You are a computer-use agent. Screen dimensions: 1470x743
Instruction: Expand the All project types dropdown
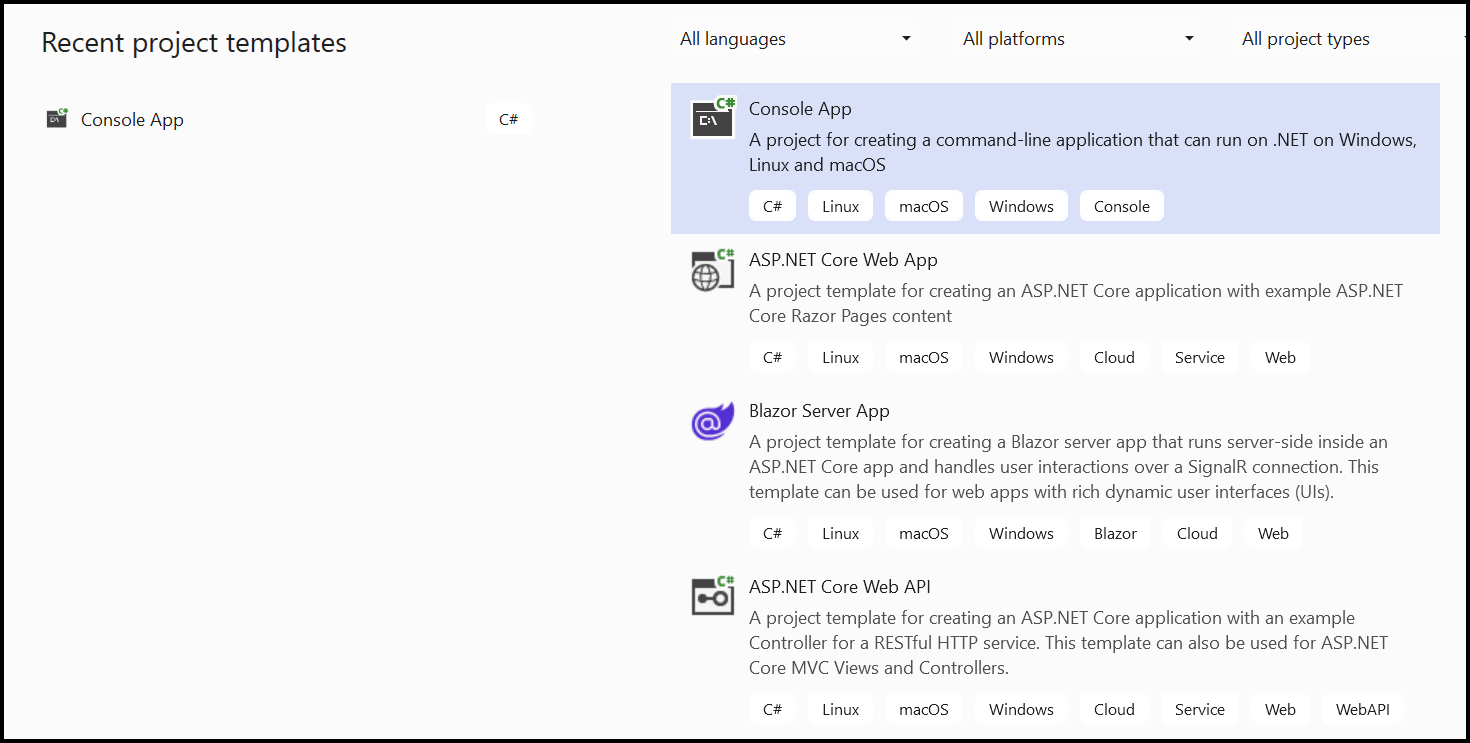coord(1350,39)
